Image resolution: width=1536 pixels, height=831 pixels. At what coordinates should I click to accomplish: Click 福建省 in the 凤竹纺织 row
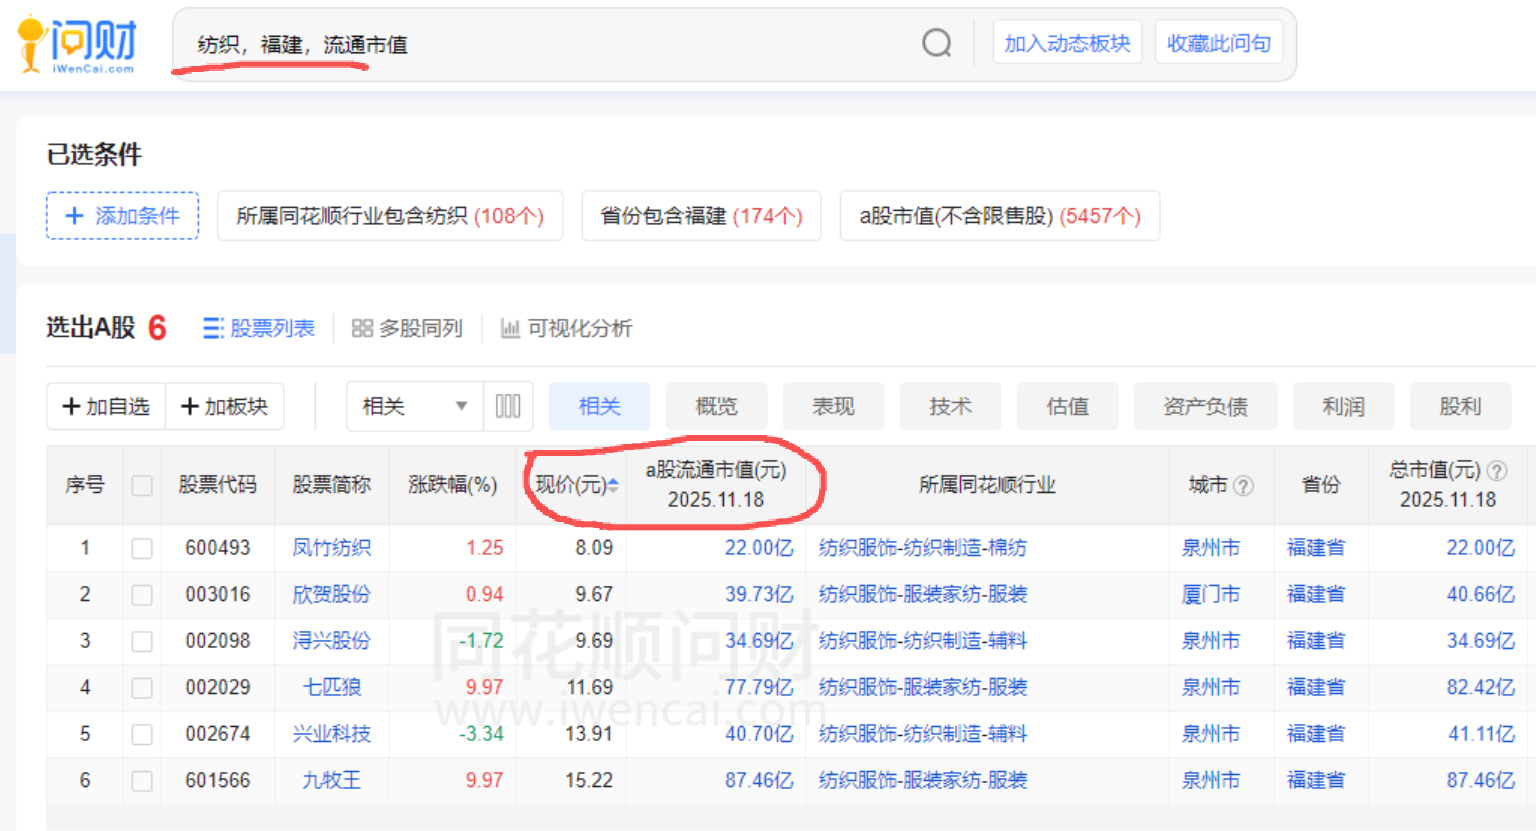pos(1316,548)
